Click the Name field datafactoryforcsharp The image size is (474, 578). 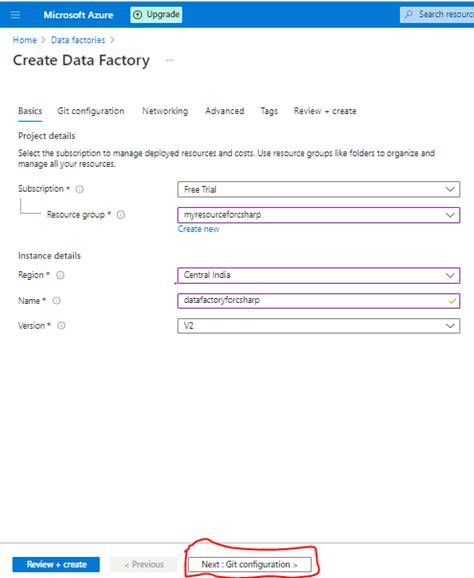pyautogui.click(x=318, y=300)
